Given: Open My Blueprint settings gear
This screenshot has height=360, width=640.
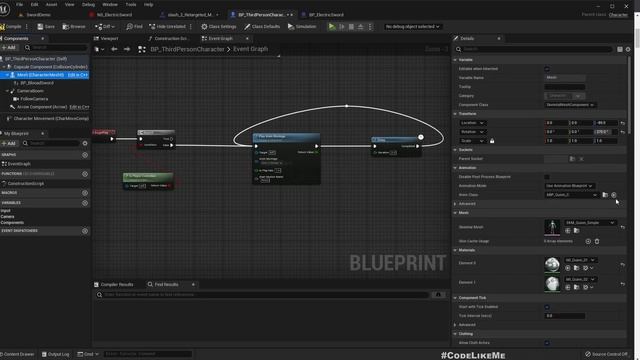Looking at the screenshot, I should (x=85, y=143).
